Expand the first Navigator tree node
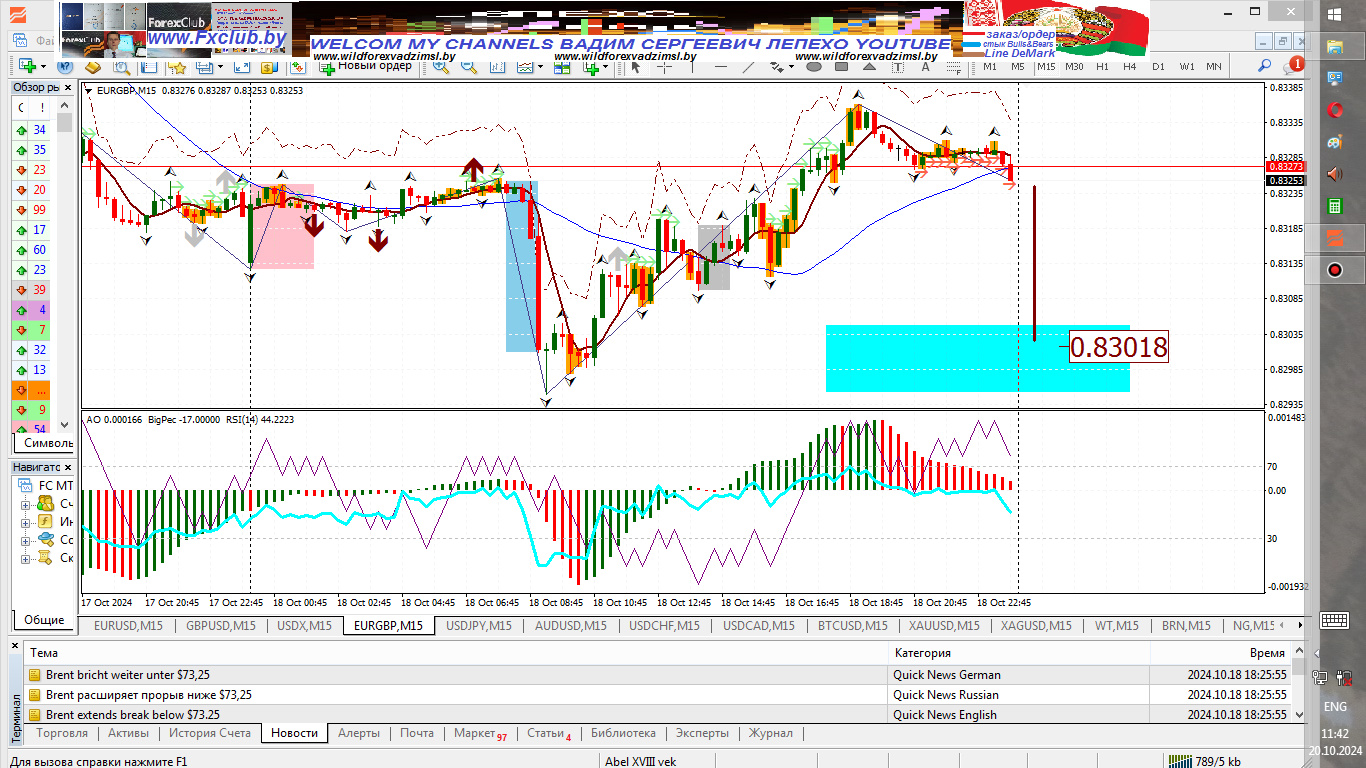1366x768 pixels. 26,504
